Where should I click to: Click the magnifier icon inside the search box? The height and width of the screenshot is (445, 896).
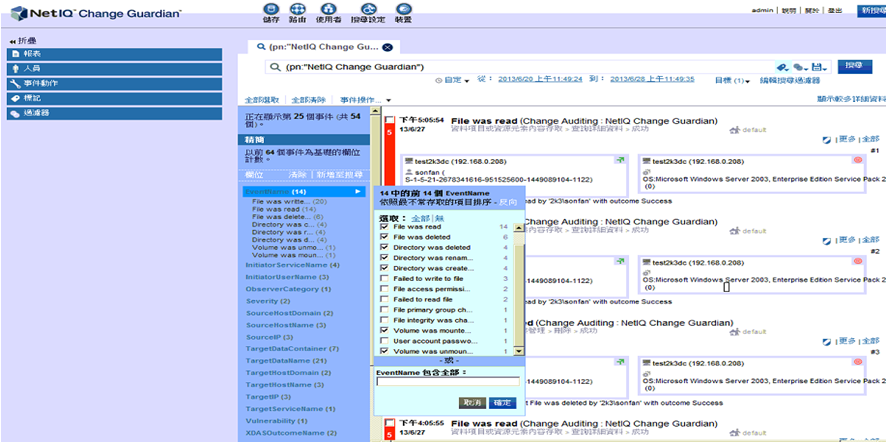(276, 67)
